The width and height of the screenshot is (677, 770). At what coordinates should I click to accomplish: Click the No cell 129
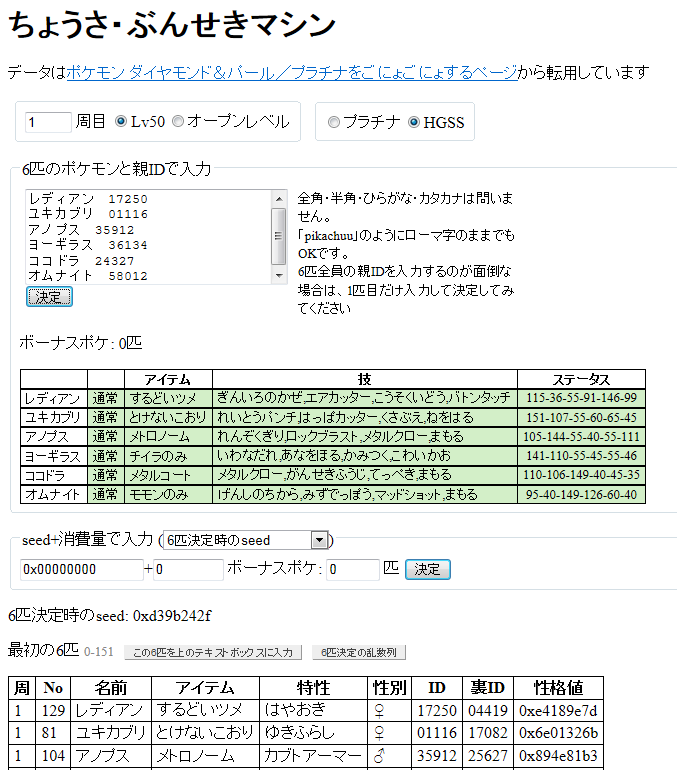pyautogui.click(x=53, y=711)
